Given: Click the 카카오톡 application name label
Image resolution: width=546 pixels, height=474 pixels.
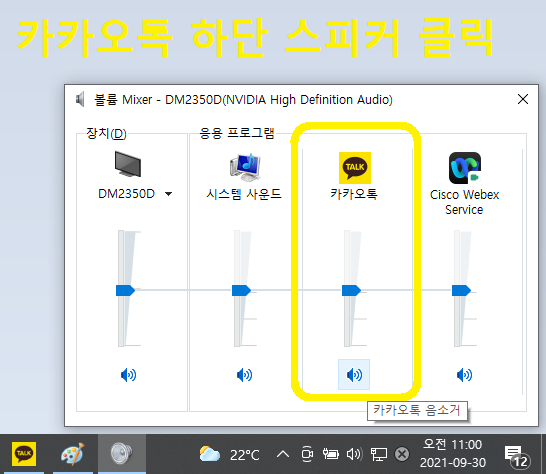Looking at the screenshot, I should 354,194.
